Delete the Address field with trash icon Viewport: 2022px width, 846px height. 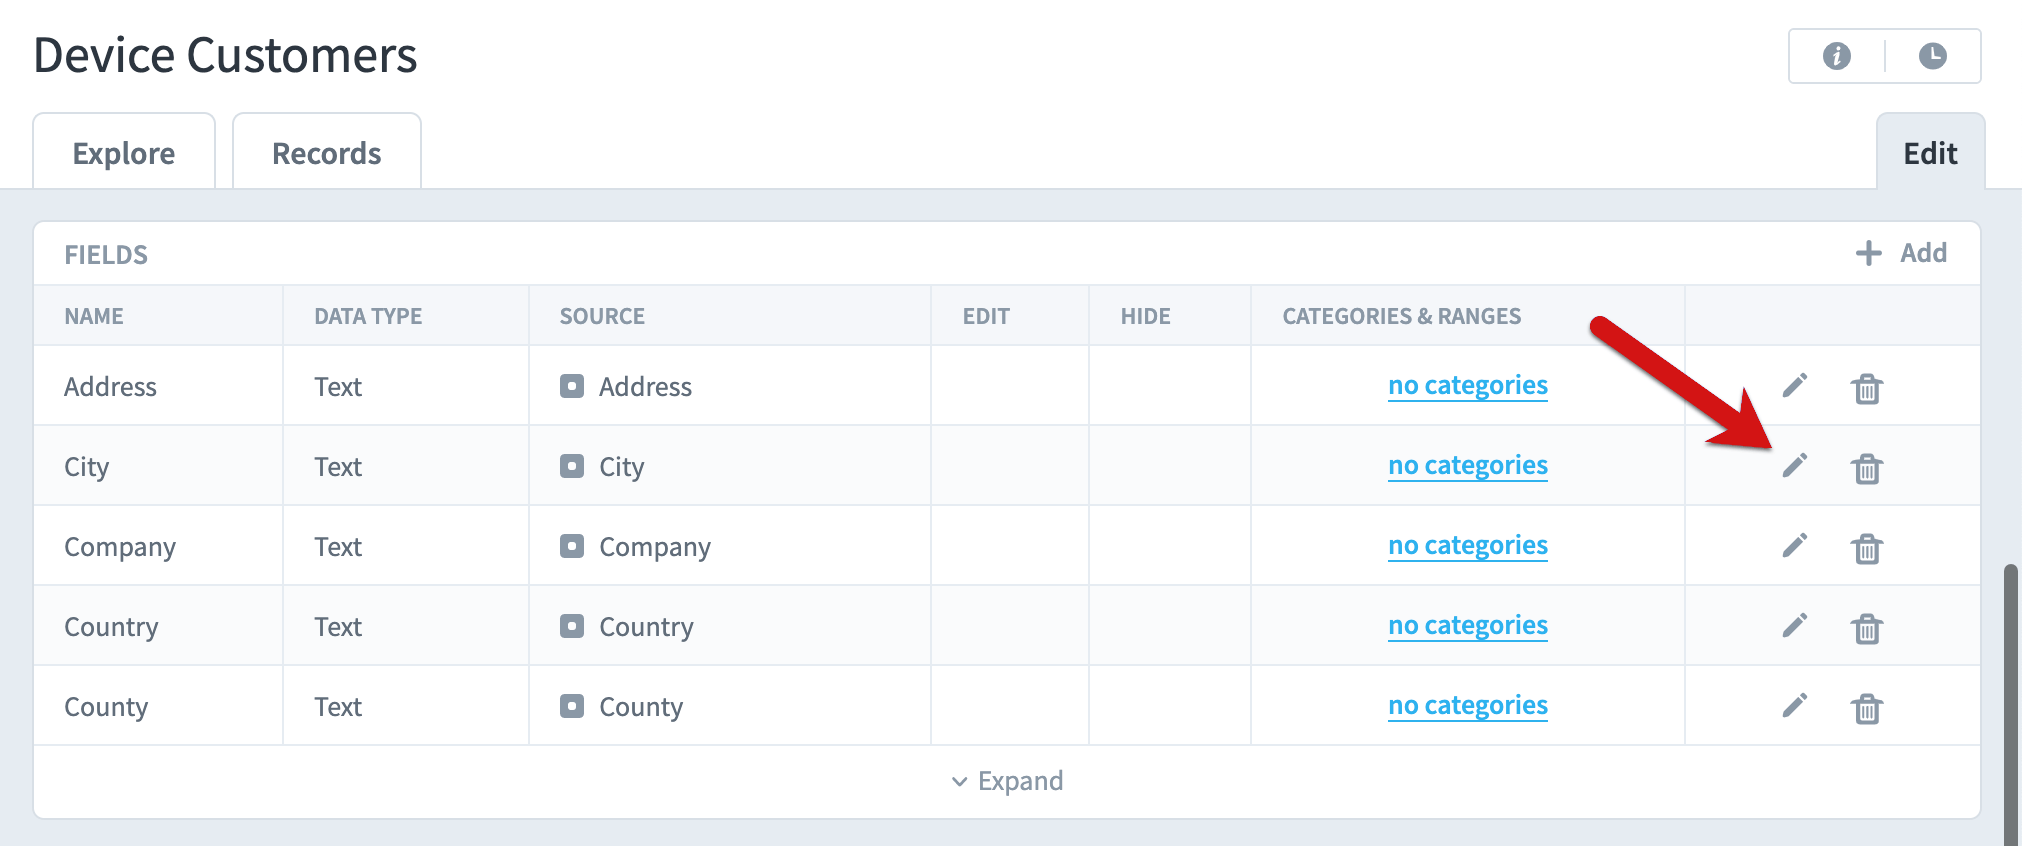pos(1867,388)
